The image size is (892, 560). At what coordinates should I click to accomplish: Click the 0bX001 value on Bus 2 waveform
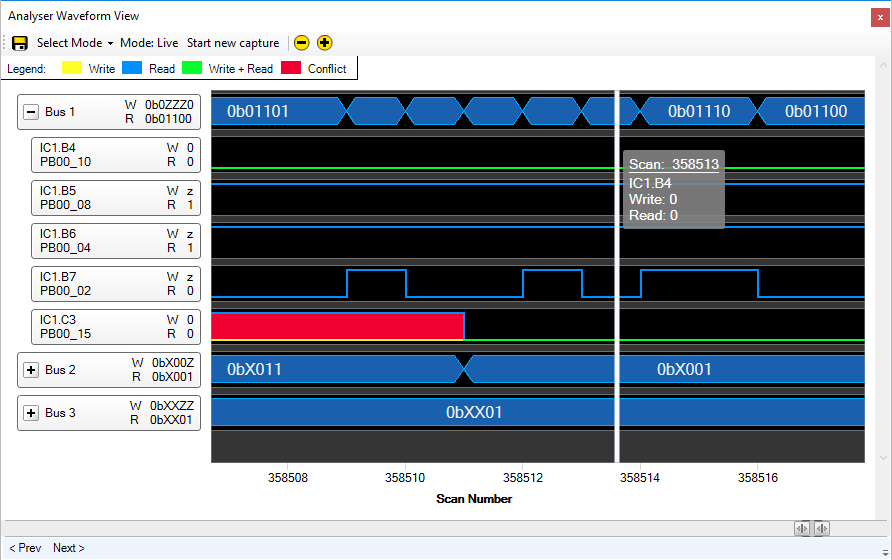[x=684, y=369]
